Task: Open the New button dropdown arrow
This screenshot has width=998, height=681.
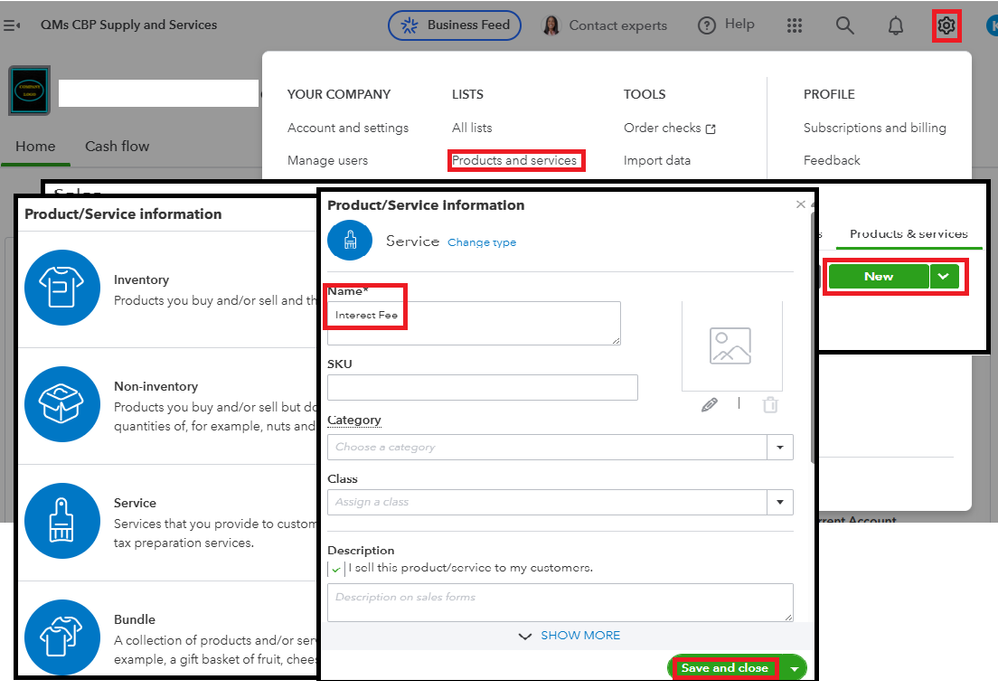Action: point(944,277)
